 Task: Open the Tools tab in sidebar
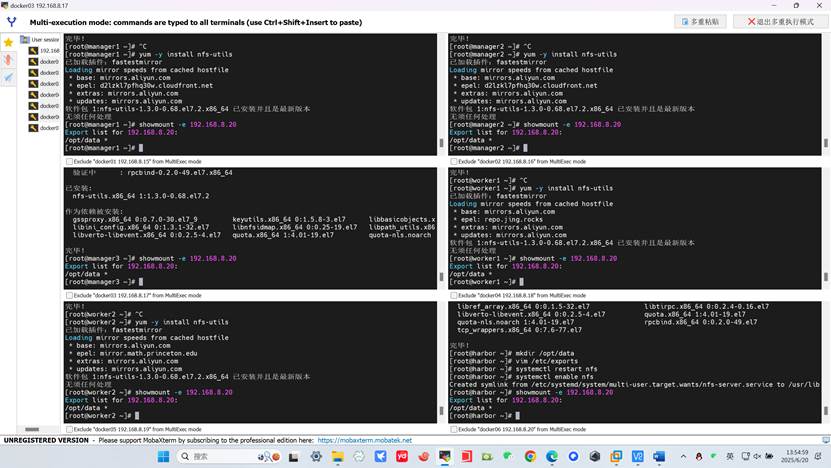coord(8,60)
